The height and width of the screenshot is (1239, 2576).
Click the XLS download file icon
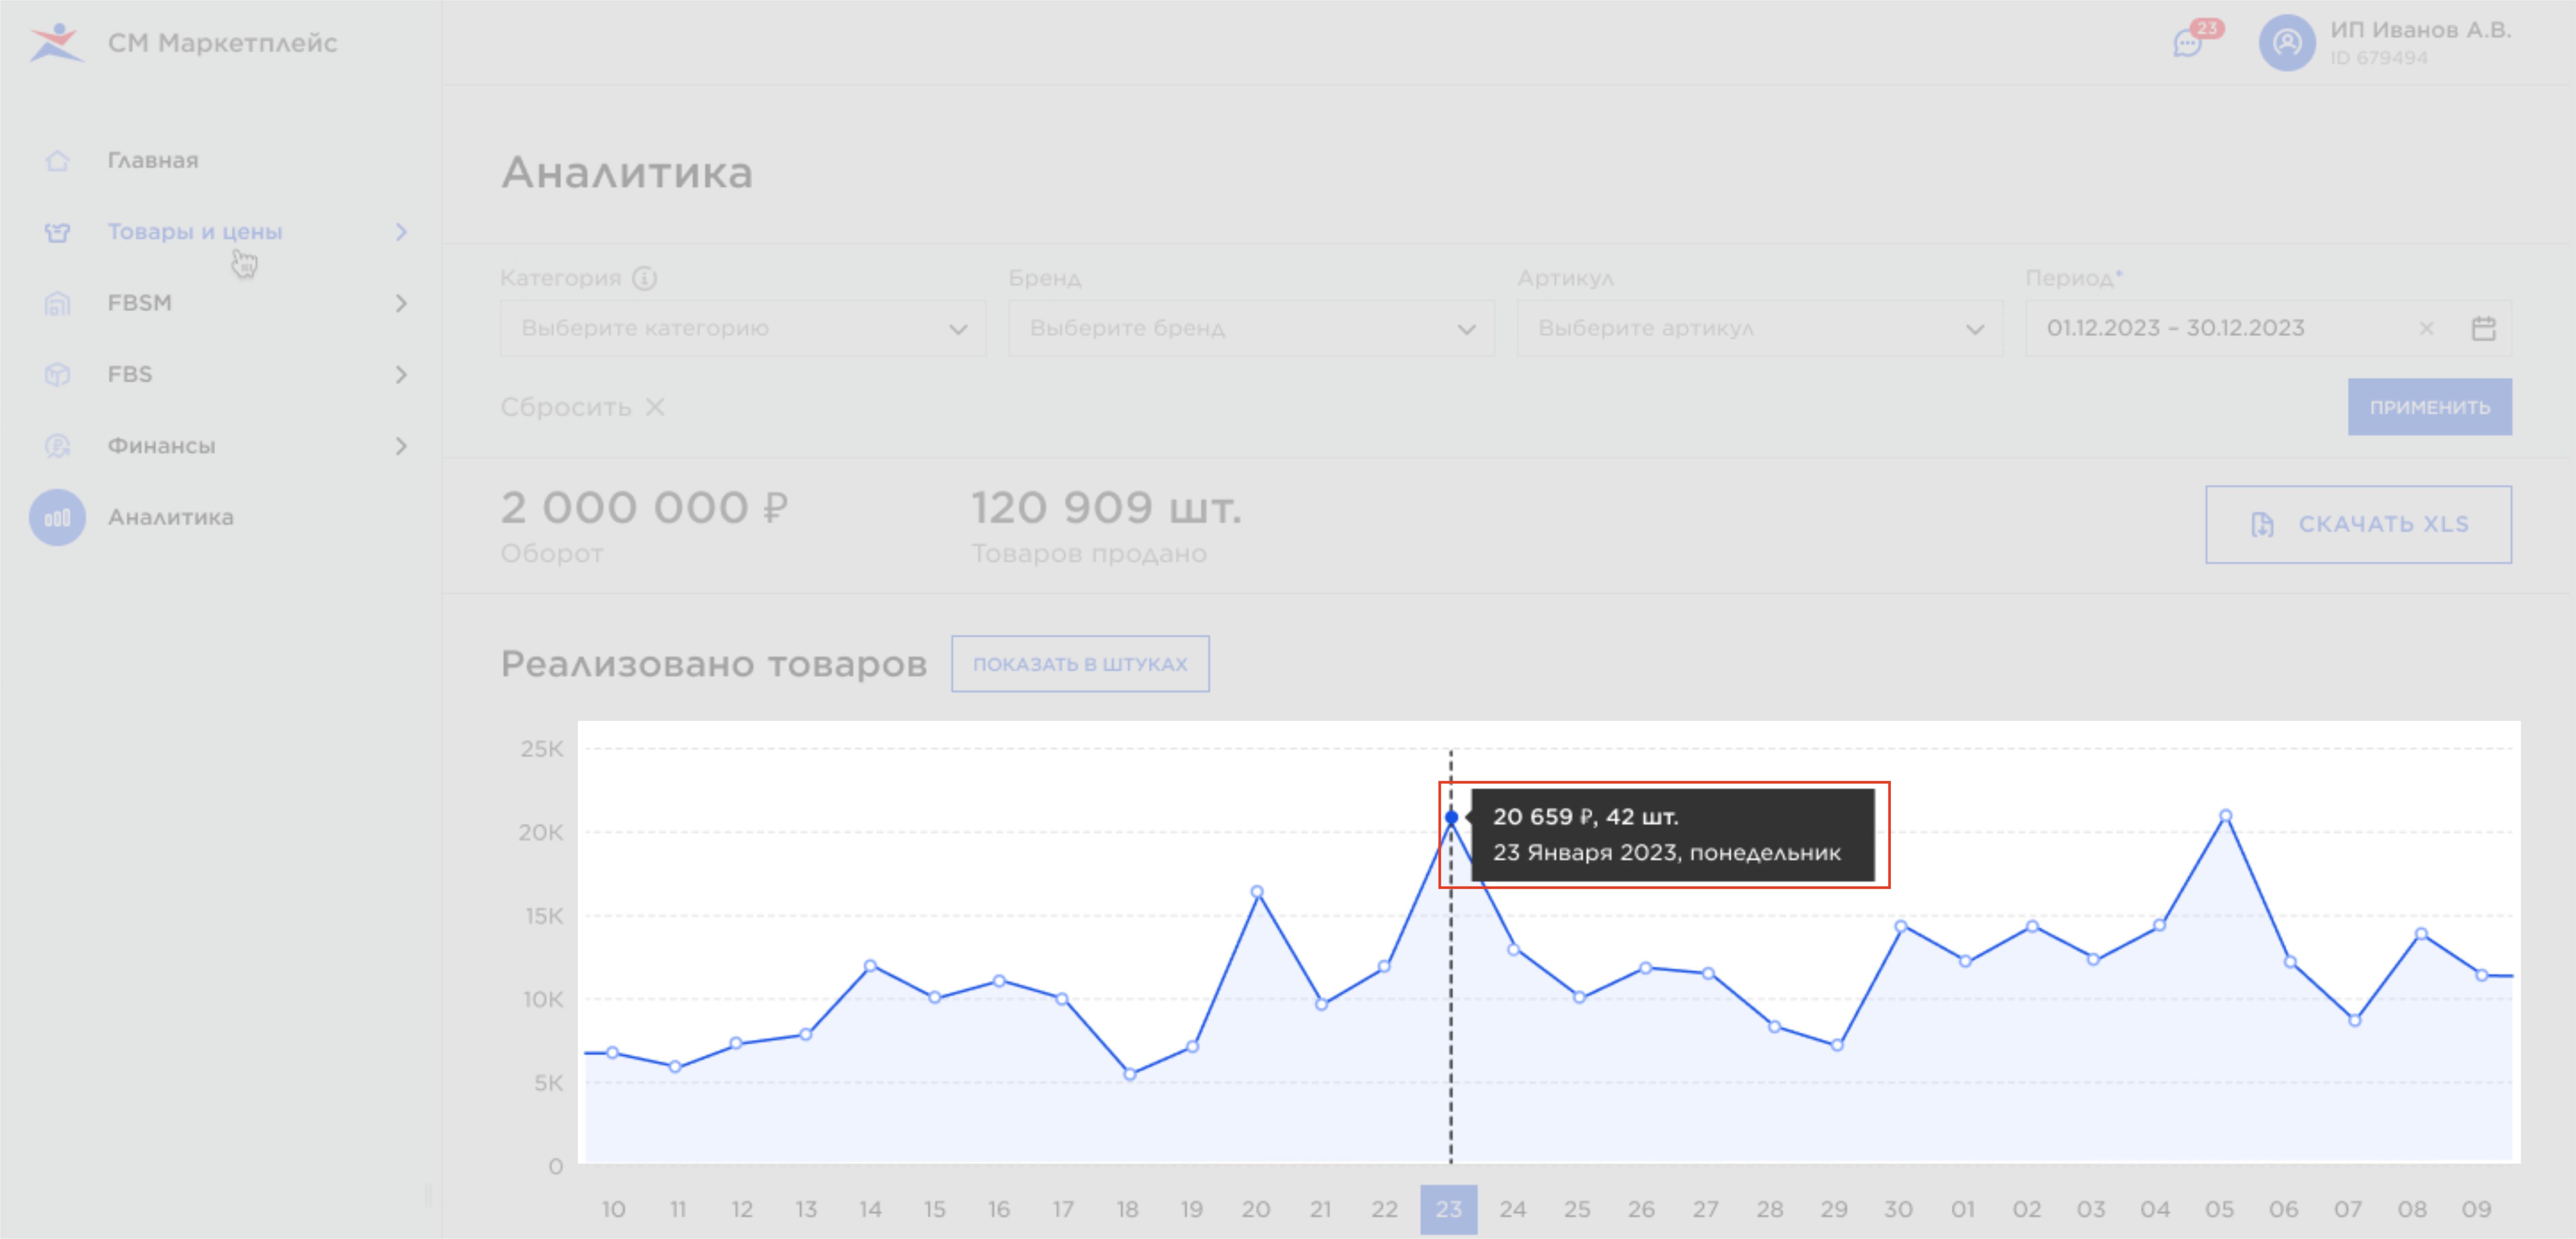point(2262,525)
